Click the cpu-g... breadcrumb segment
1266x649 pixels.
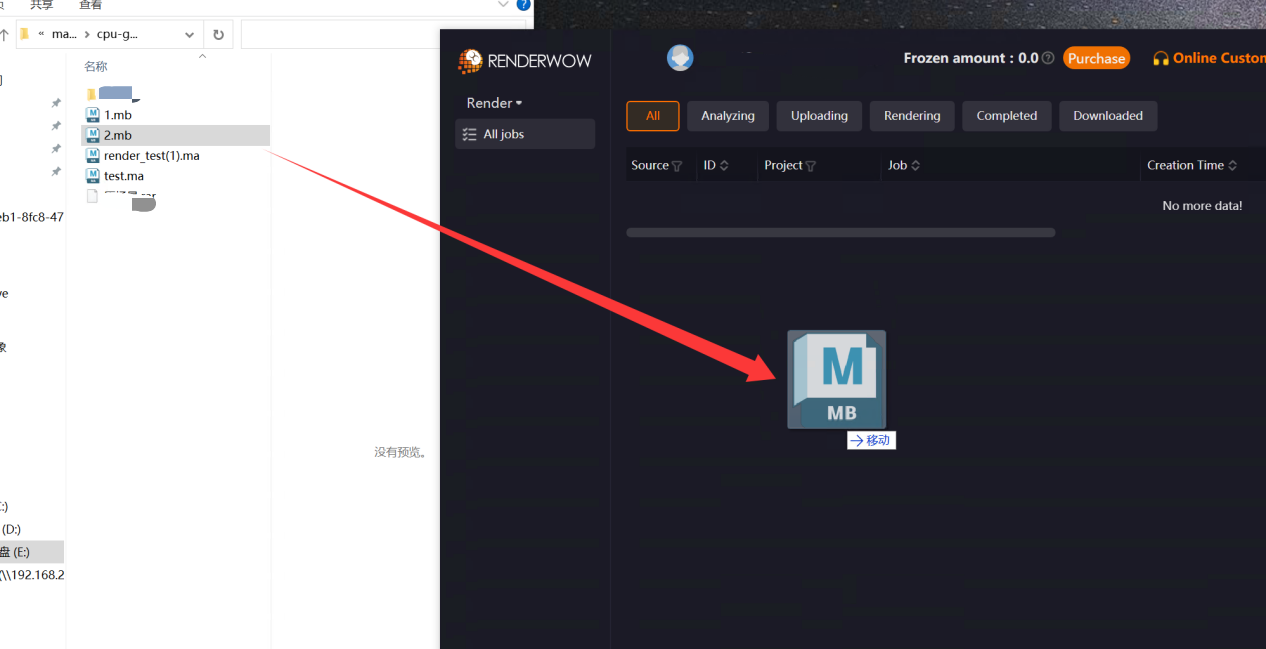pos(117,34)
